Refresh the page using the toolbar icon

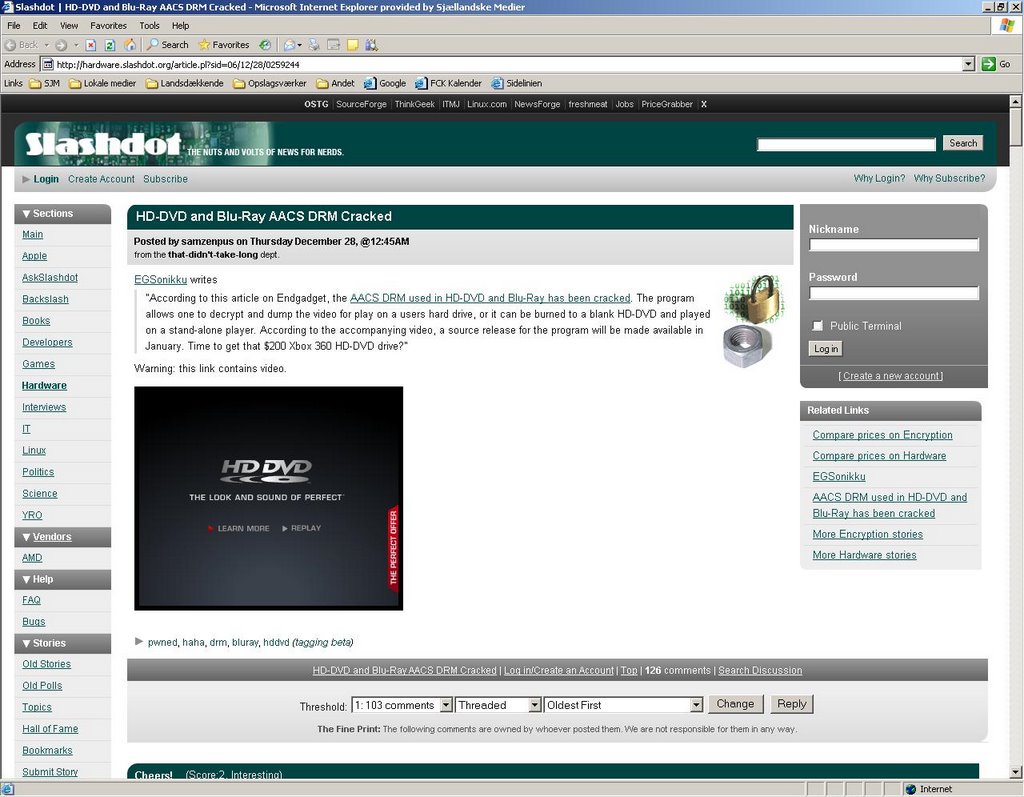tap(110, 45)
